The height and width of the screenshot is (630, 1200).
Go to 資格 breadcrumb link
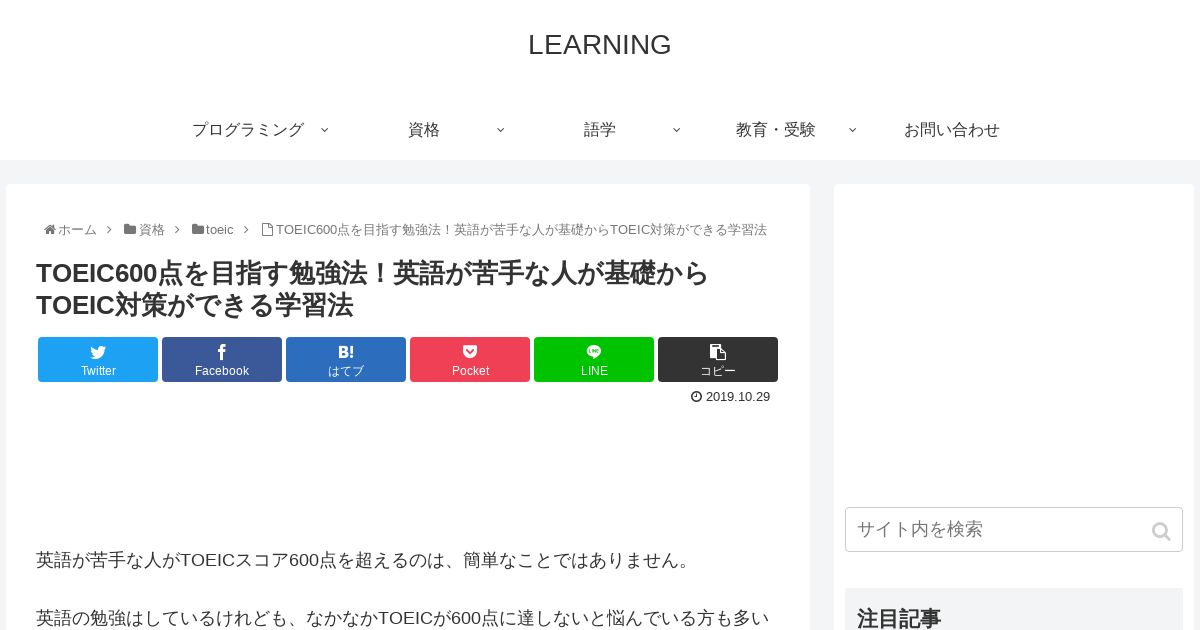coord(152,229)
